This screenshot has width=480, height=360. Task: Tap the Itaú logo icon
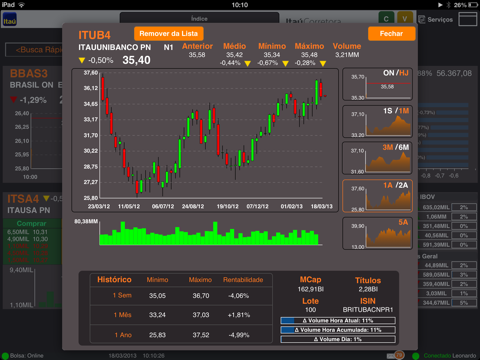[x=10, y=20]
